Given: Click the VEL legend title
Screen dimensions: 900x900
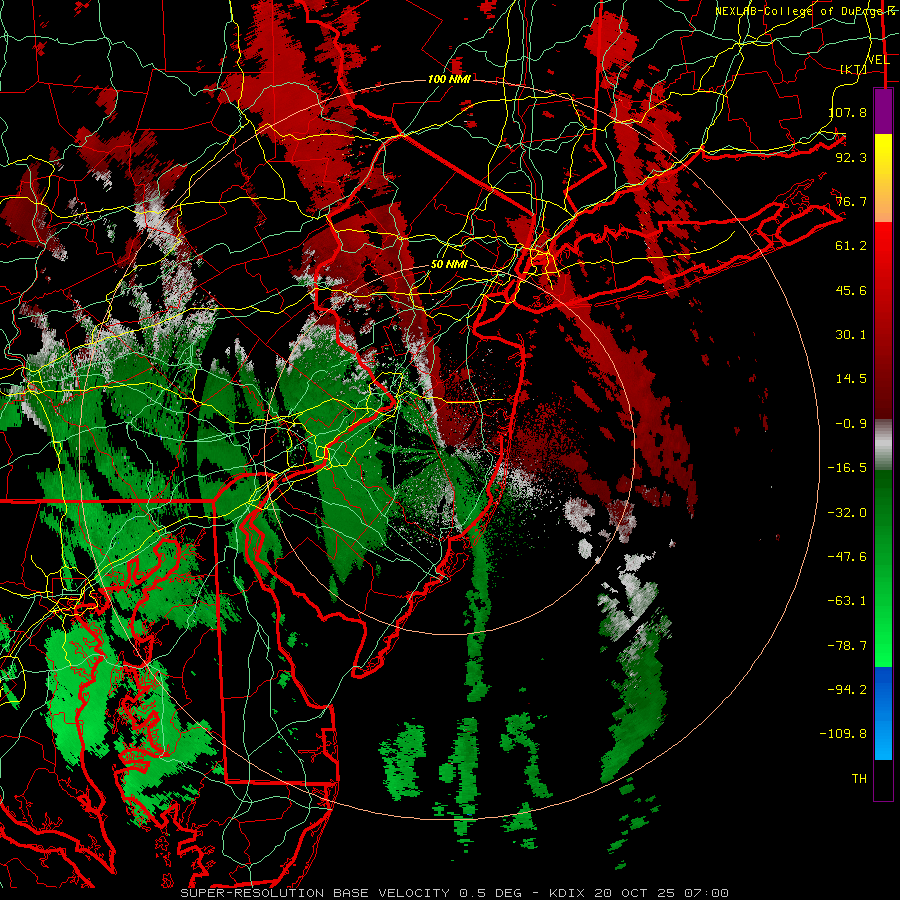Looking at the screenshot, I should (x=878, y=59).
